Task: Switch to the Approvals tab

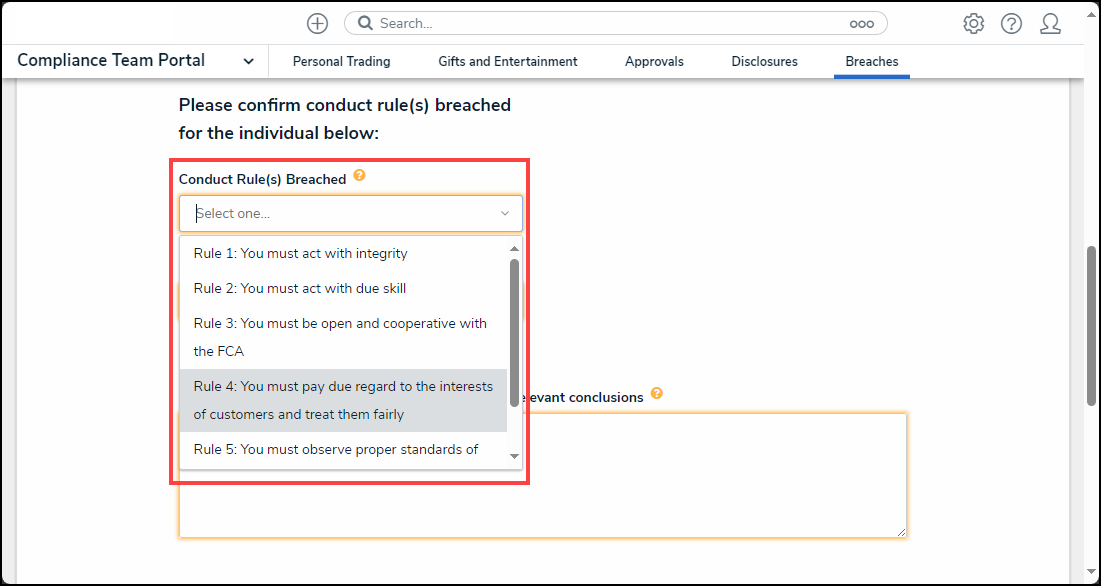Action: click(x=654, y=61)
